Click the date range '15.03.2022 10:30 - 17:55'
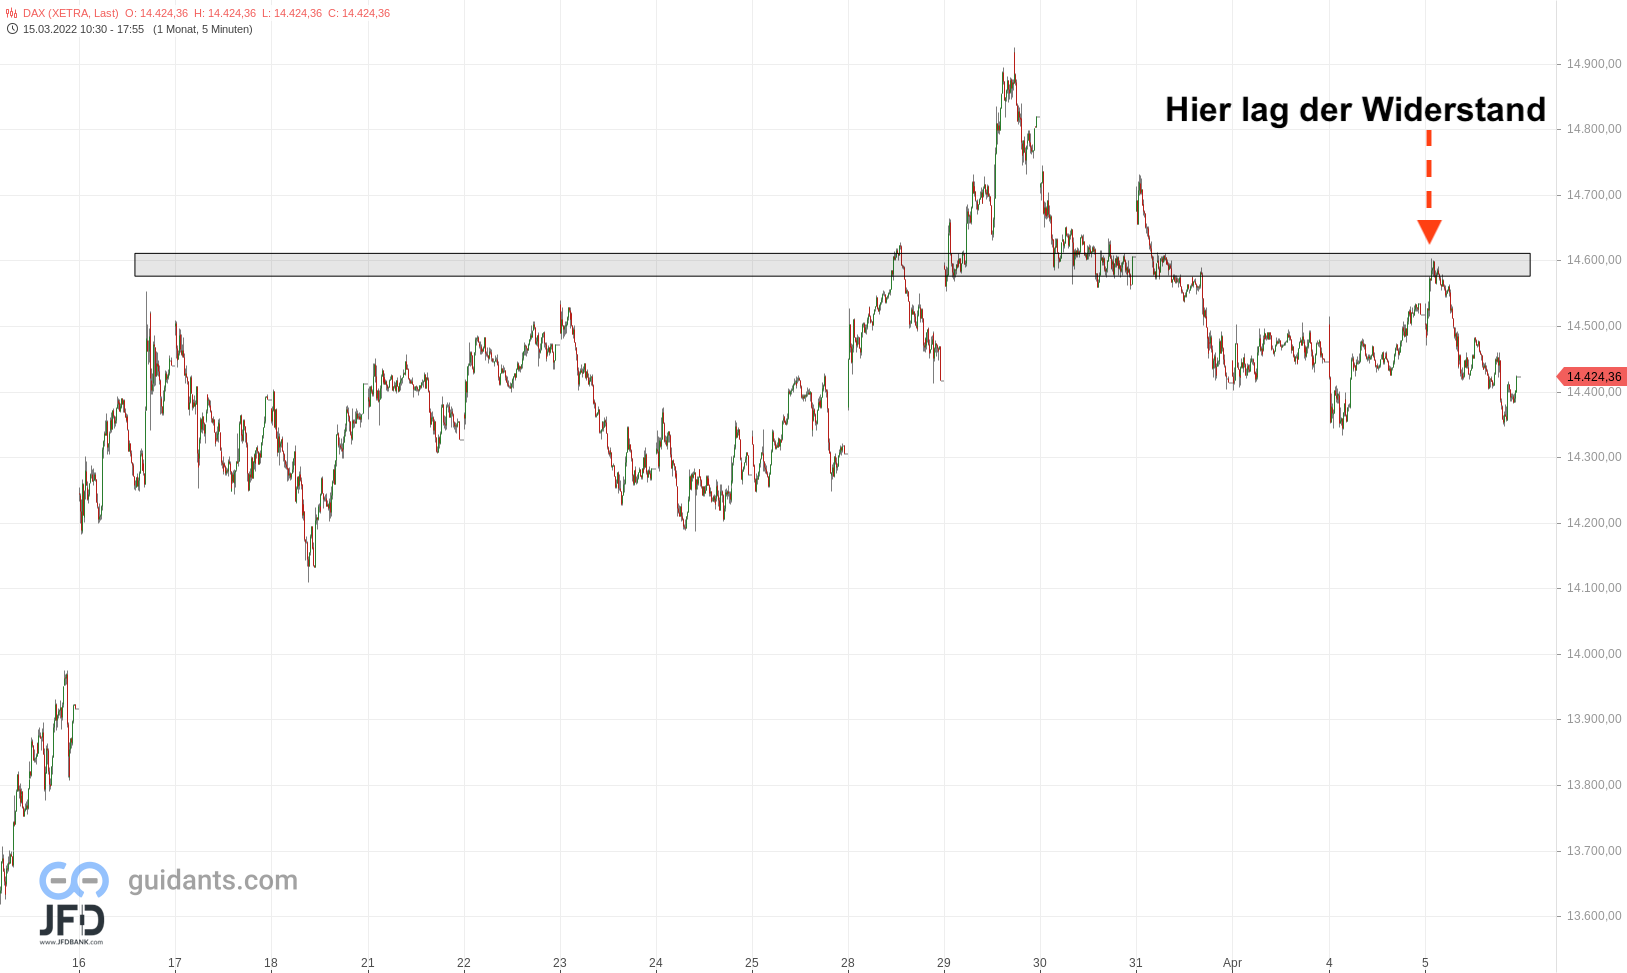The height and width of the screenshot is (973, 1627). click(83, 29)
